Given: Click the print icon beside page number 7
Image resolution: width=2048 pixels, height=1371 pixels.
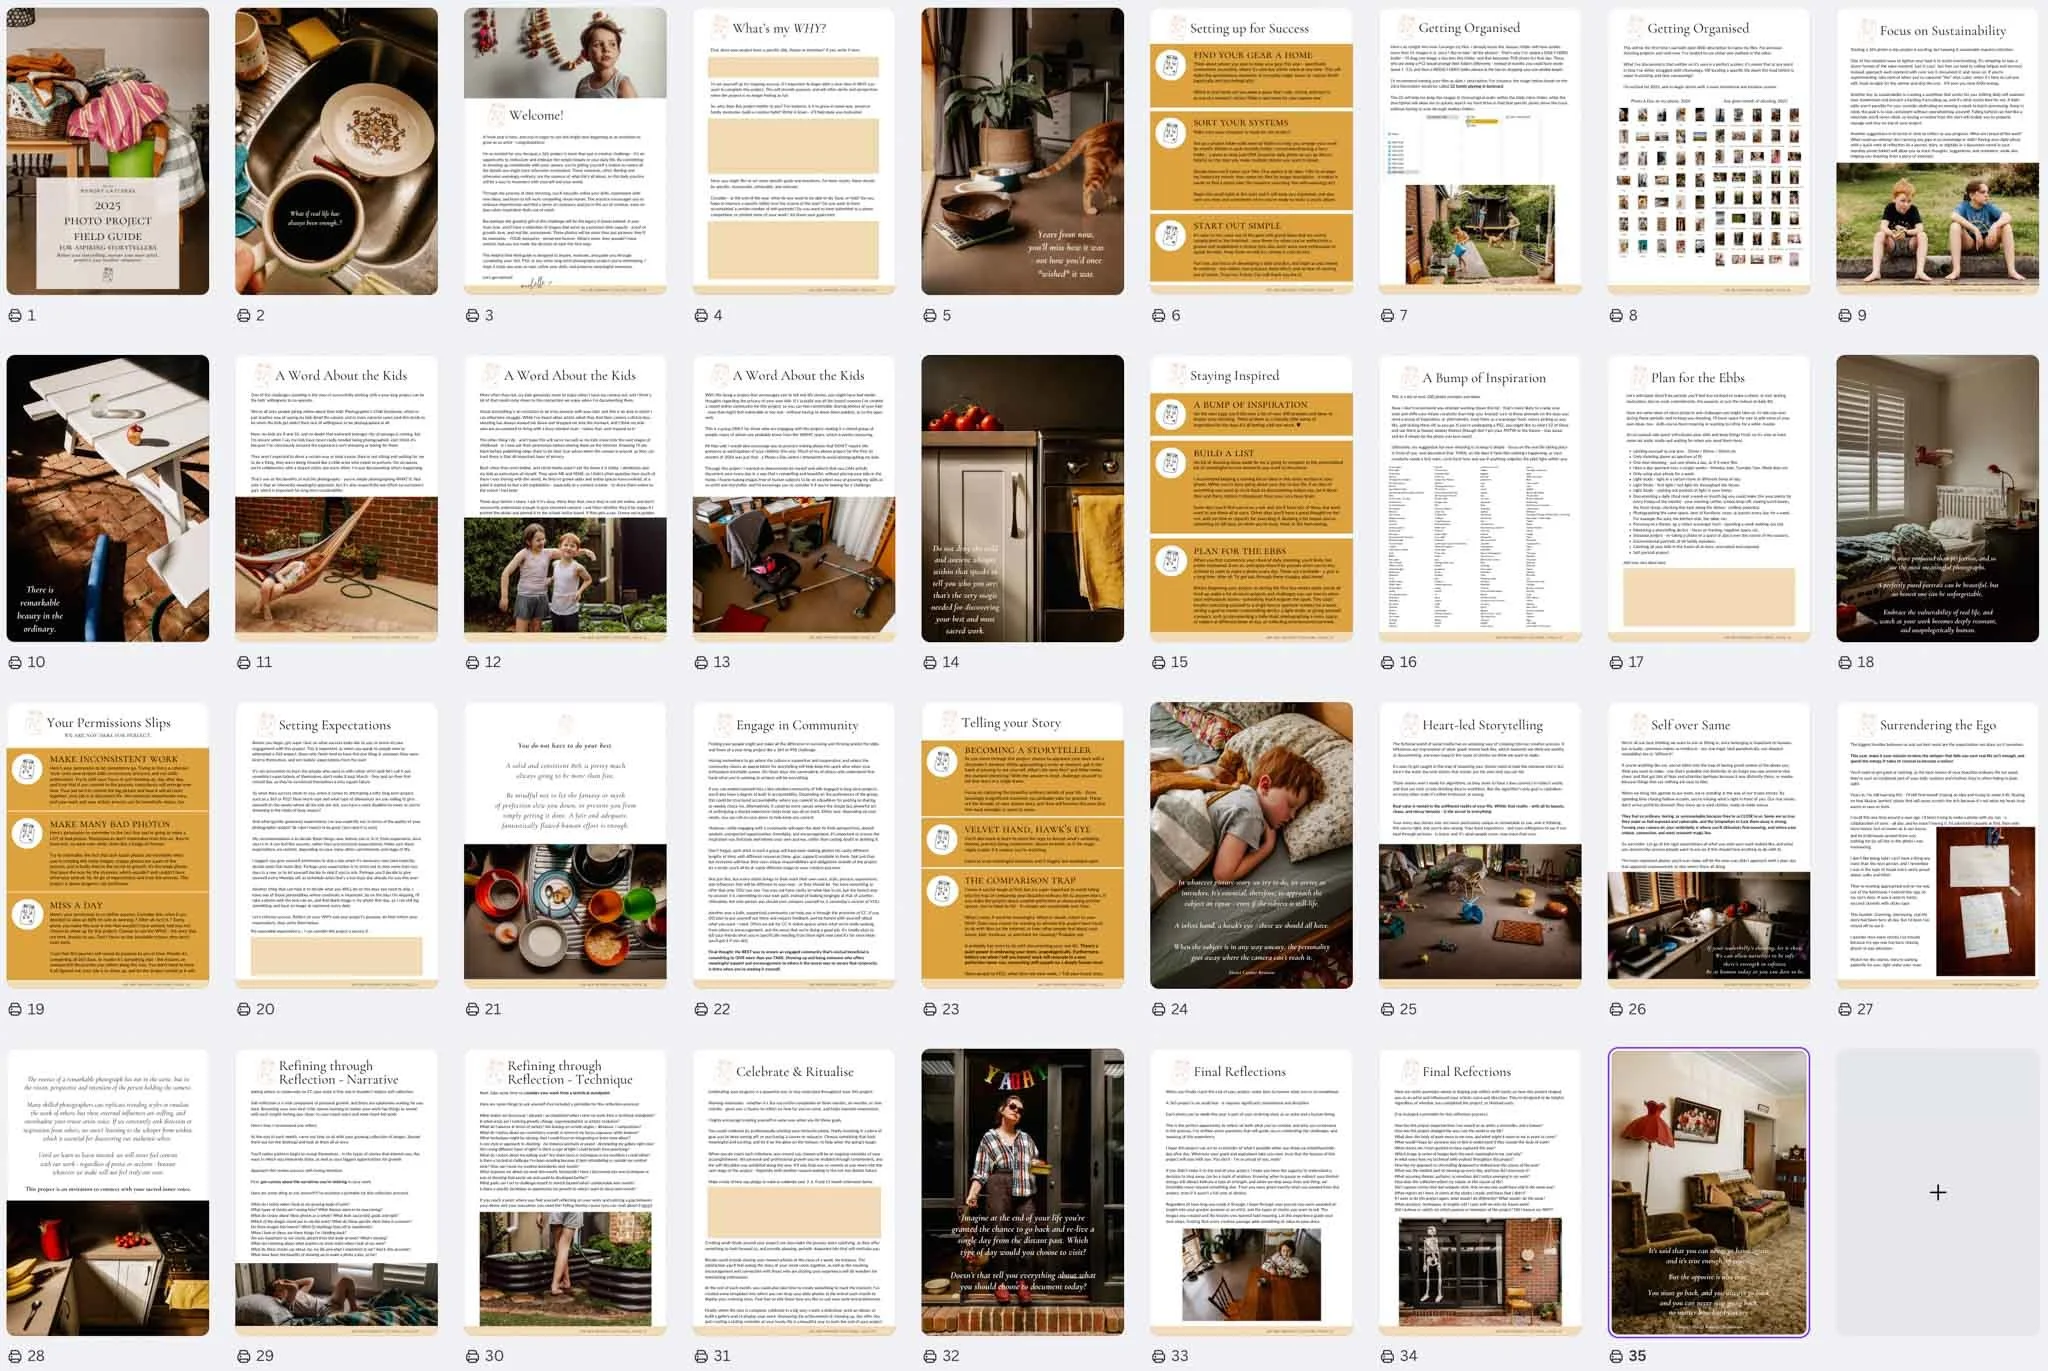Looking at the screenshot, I should pyautogui.click(x=1388, y=316).
